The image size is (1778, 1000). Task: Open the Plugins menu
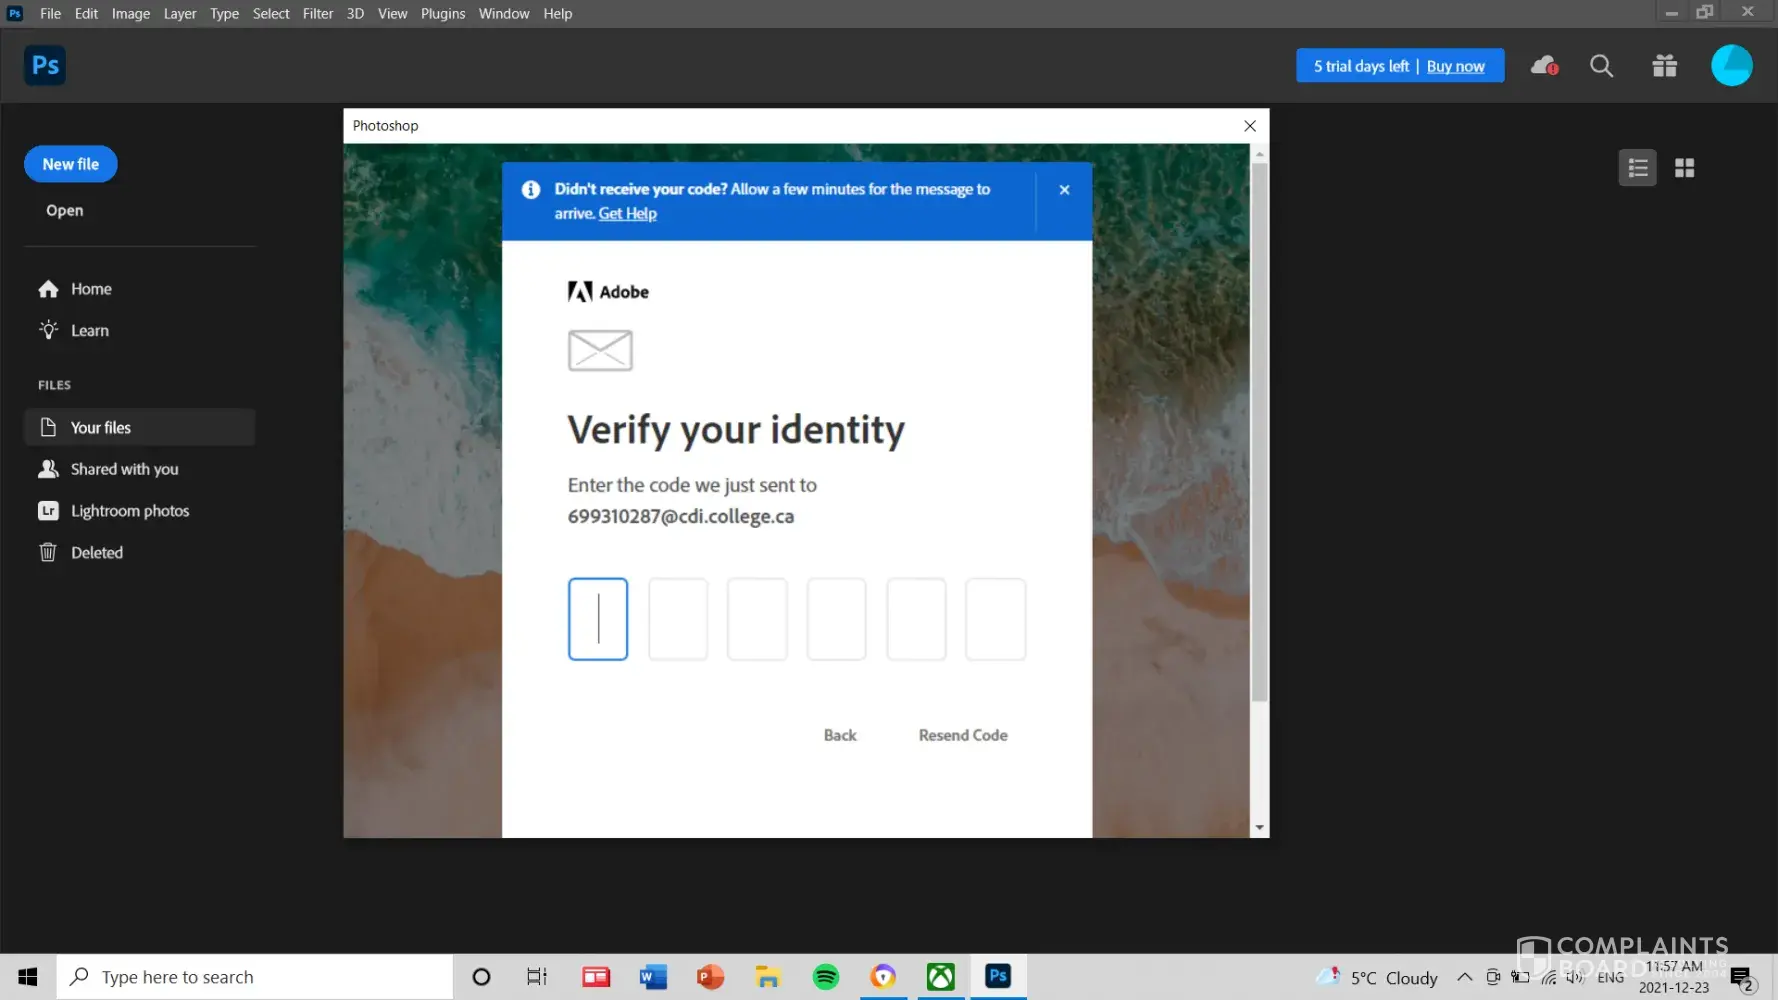click(x=442, y=14)
